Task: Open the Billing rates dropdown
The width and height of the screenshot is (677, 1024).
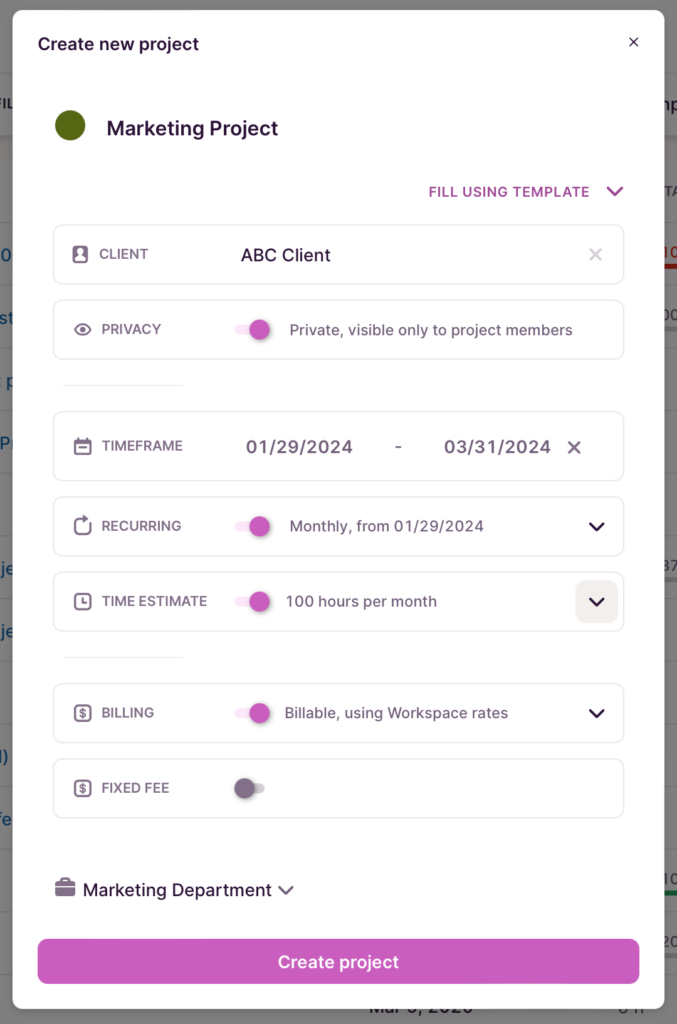Action: point(596,713)
